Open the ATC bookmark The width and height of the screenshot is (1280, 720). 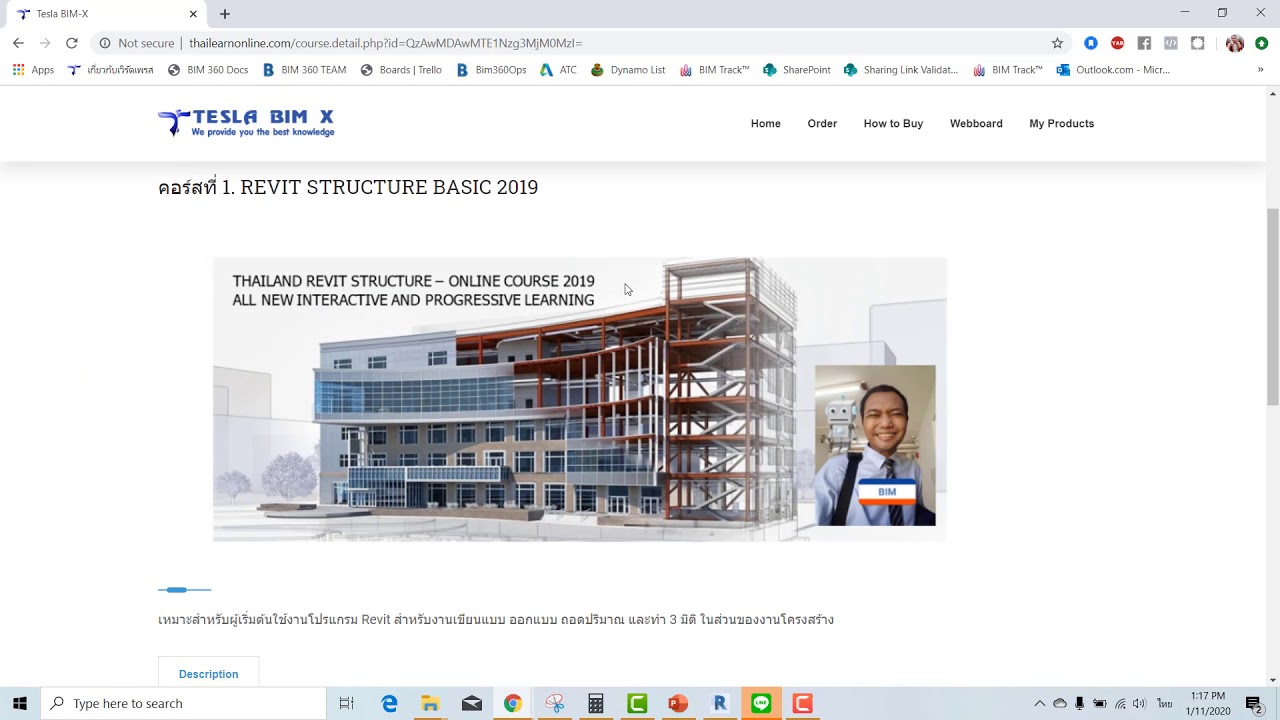tap(558, 70)
